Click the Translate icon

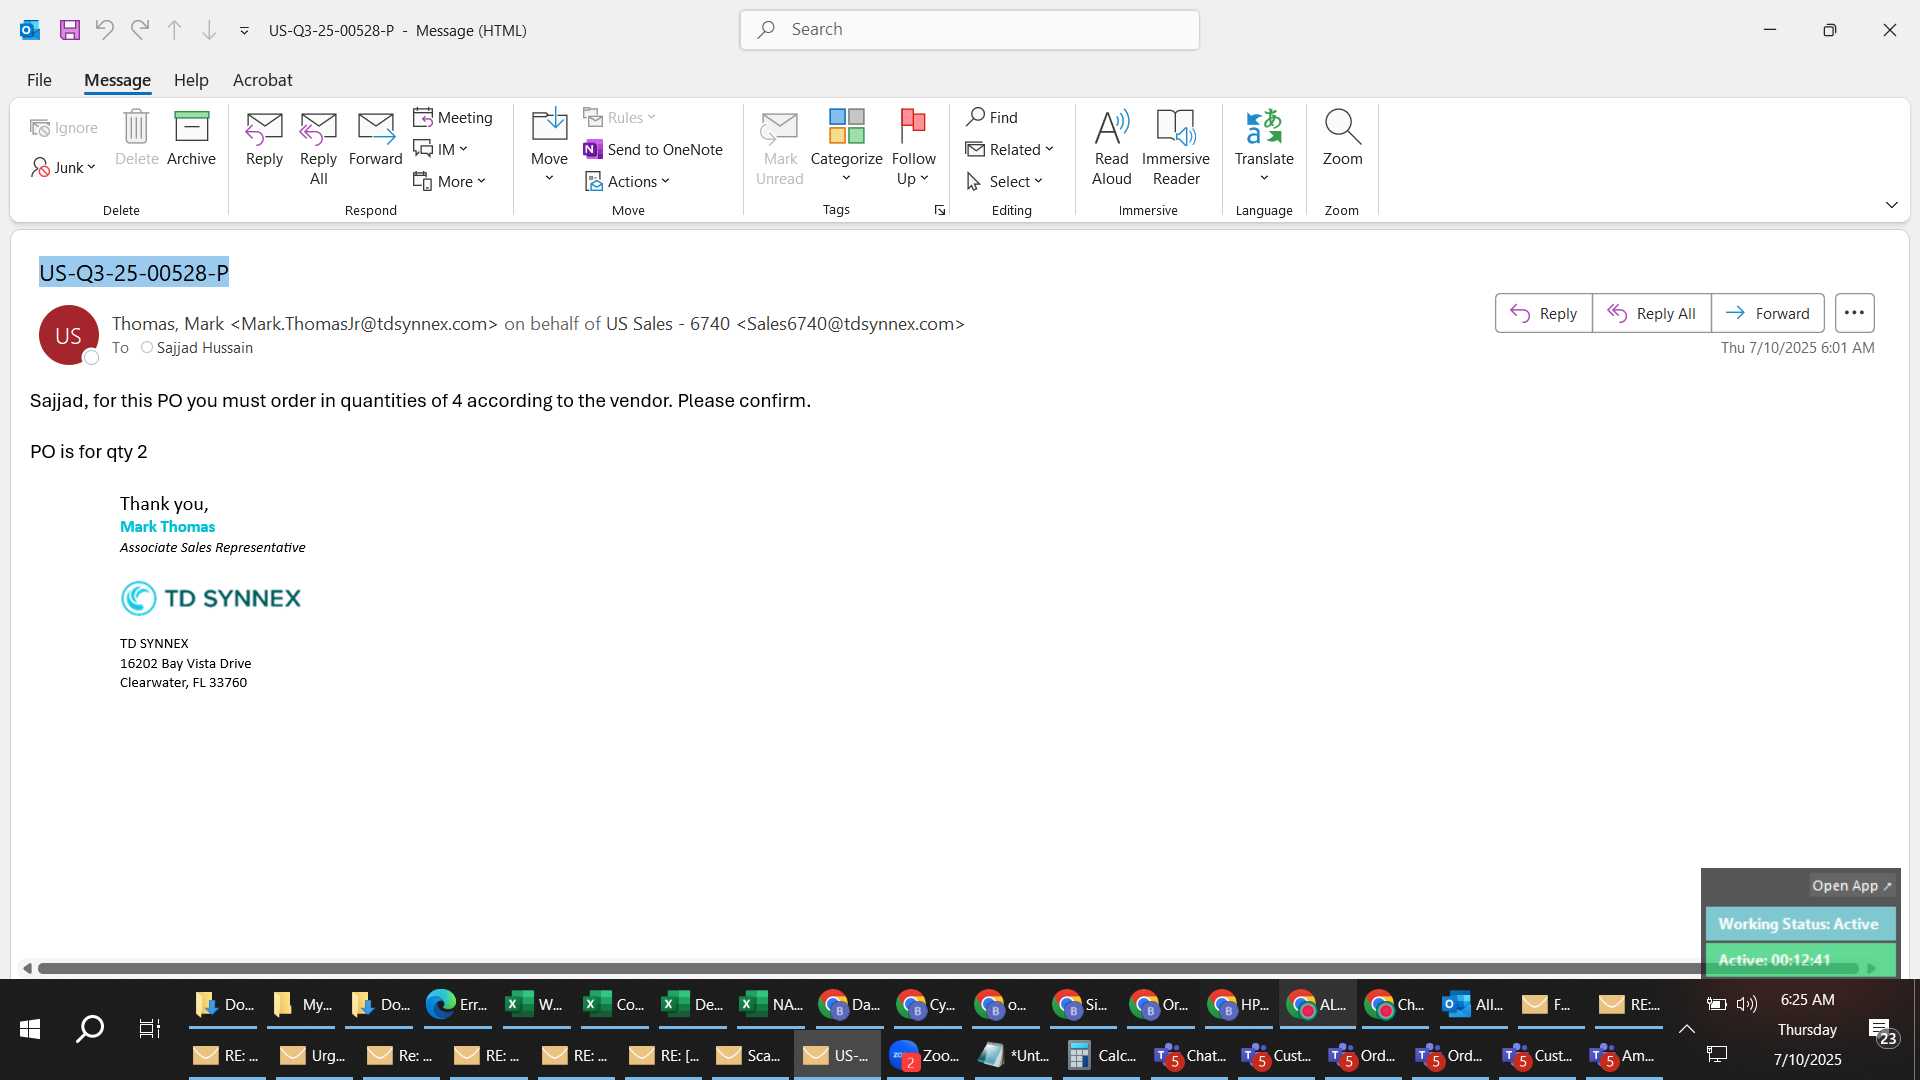(x=1263, y=146)
